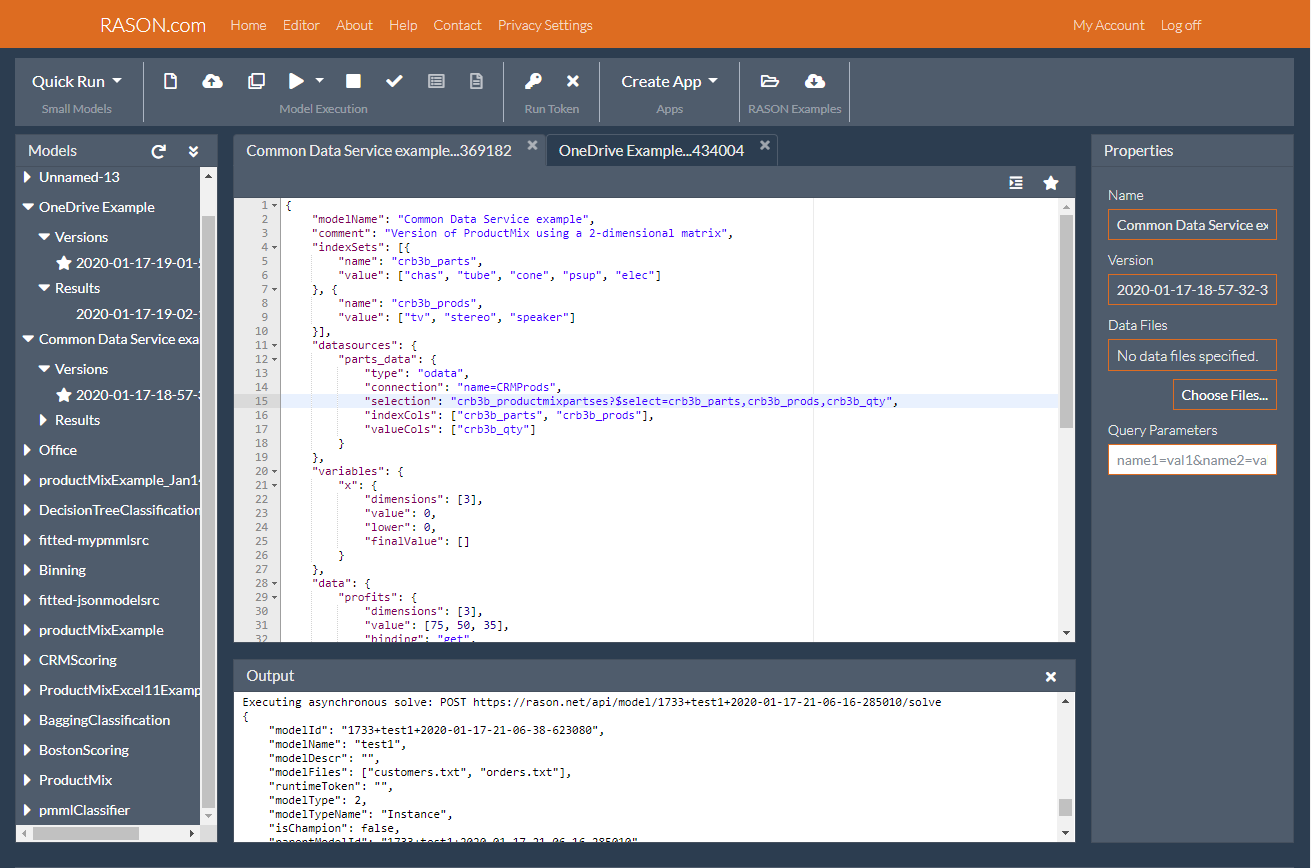
Task: Toggle fold arrow at line 20 variables
Action: (x=276, y=471)
